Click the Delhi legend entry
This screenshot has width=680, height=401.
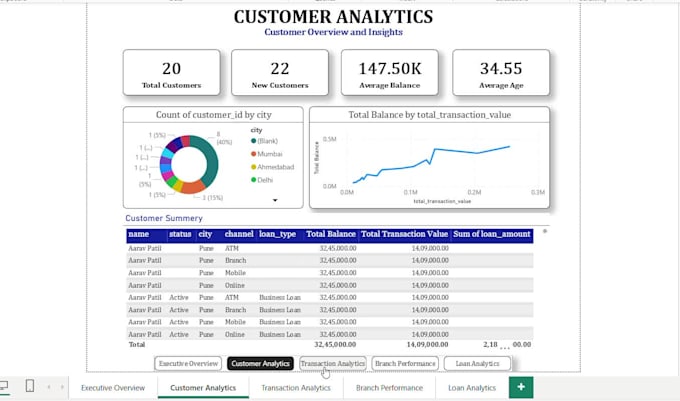point(262,180)
